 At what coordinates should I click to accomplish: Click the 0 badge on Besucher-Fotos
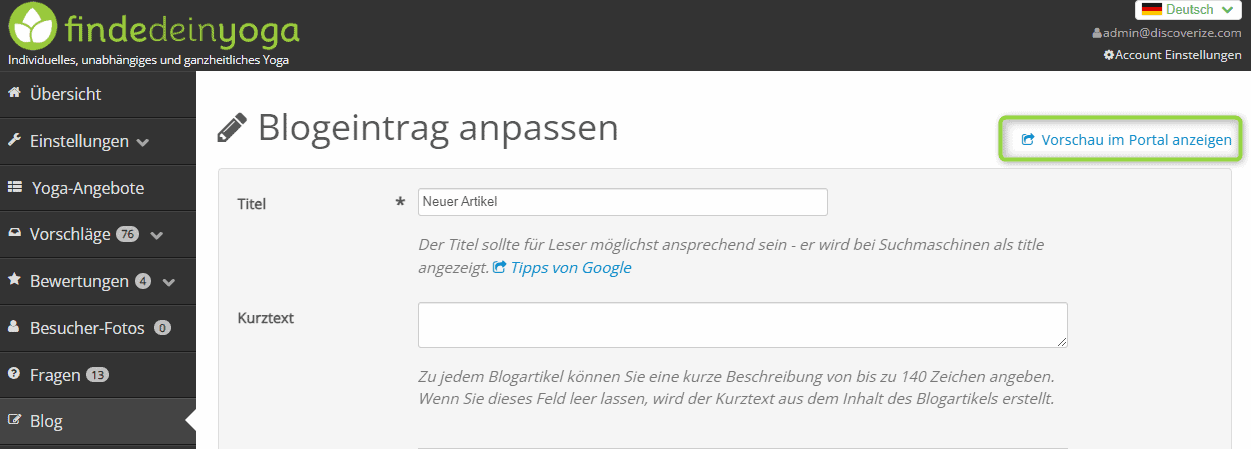click(162, 328)
